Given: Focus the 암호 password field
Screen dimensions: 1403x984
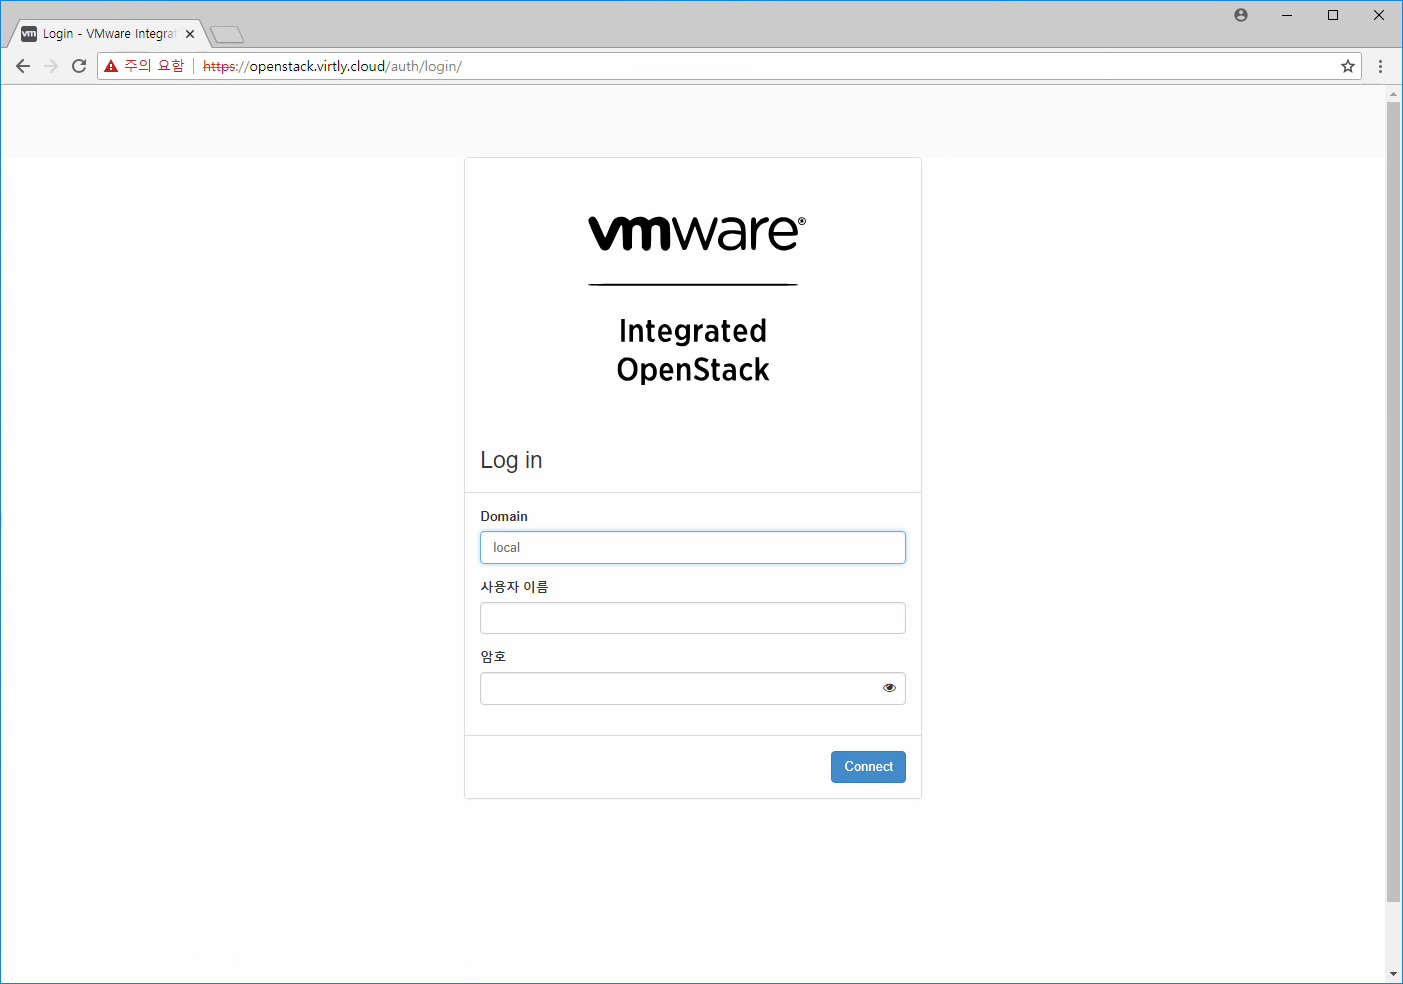Looking at the screenshot, I should (693, 689).
